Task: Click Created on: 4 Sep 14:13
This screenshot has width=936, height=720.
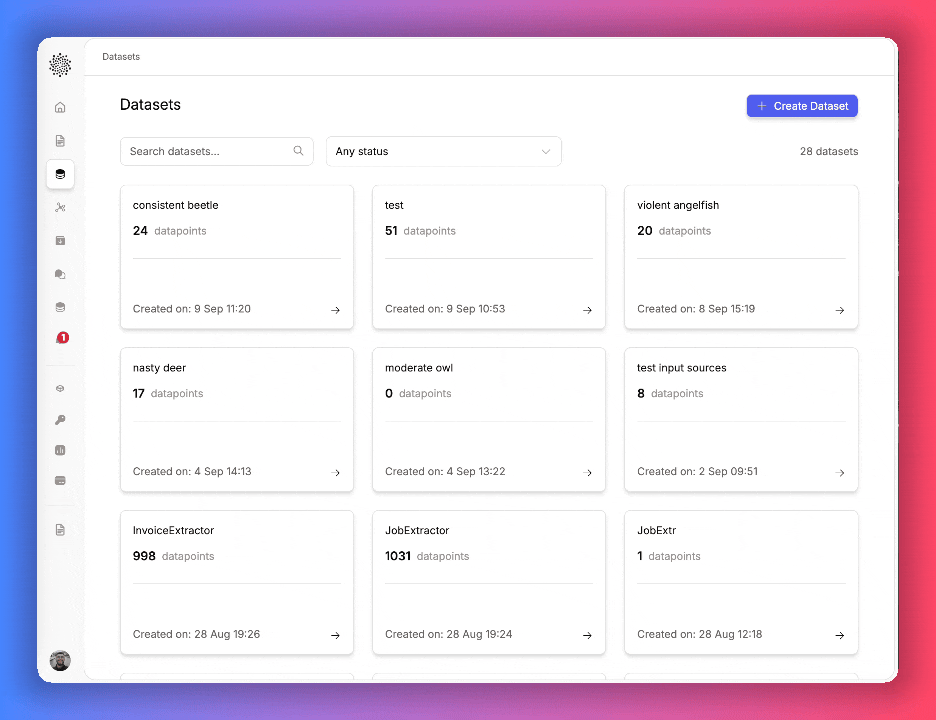Action: click(192, 471)
